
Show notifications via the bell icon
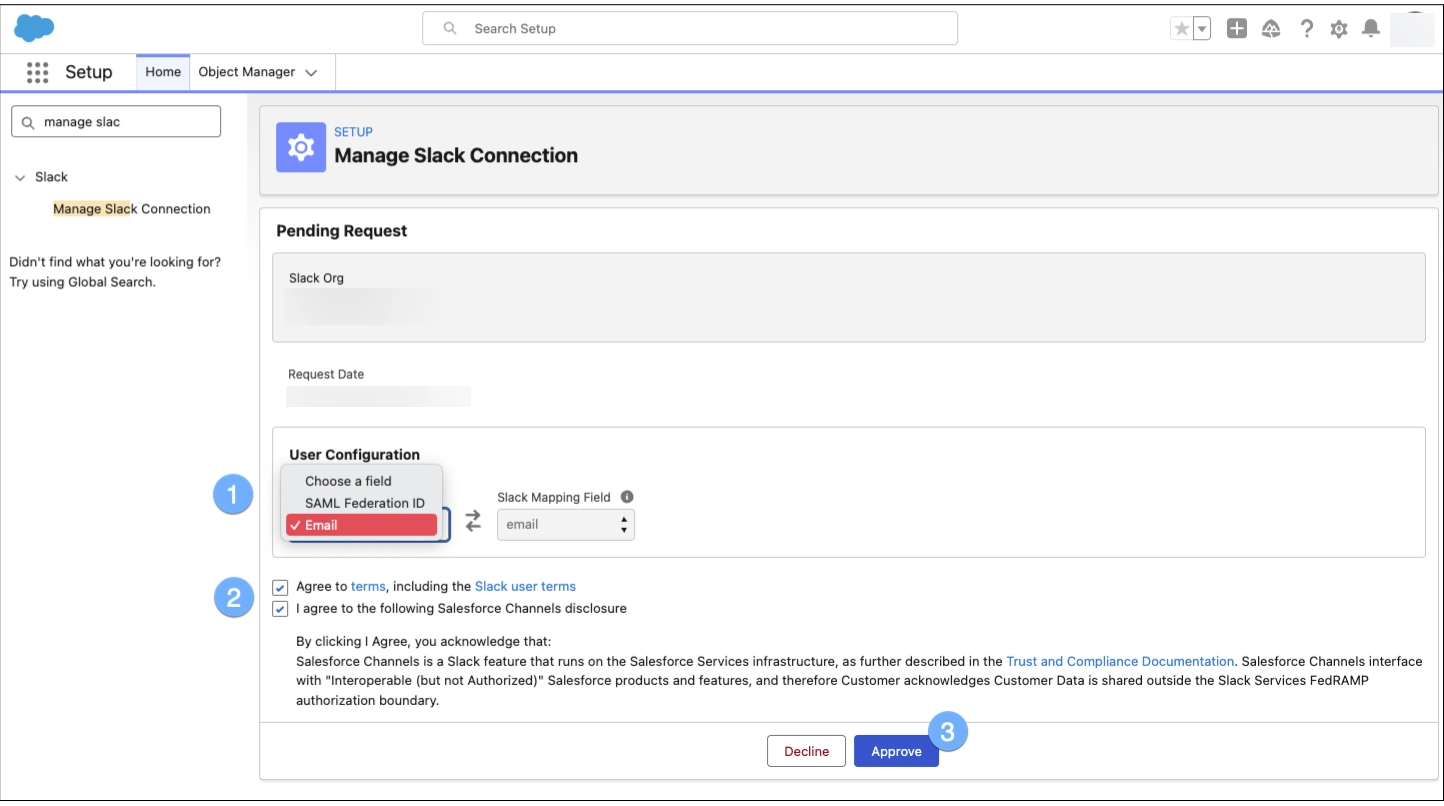[x=1371, y=29]
